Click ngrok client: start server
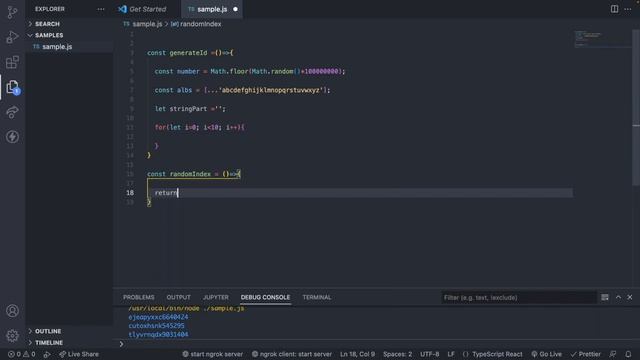Viewport: 640px width, 360px height. point(292,354)
